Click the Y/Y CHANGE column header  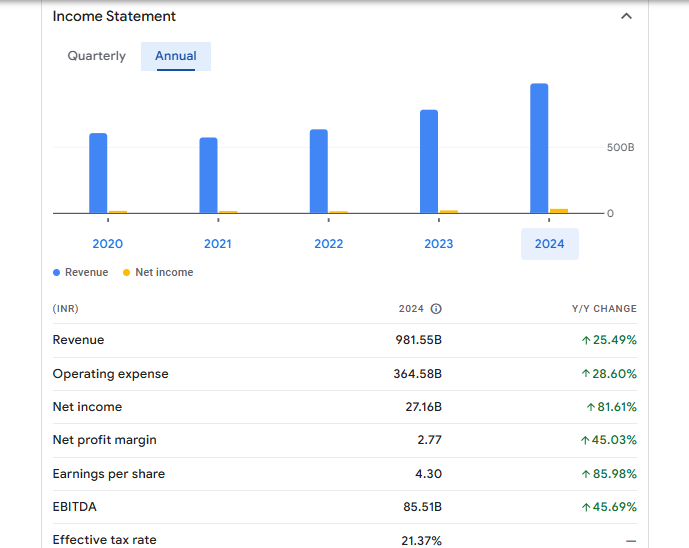pos(604,309)
